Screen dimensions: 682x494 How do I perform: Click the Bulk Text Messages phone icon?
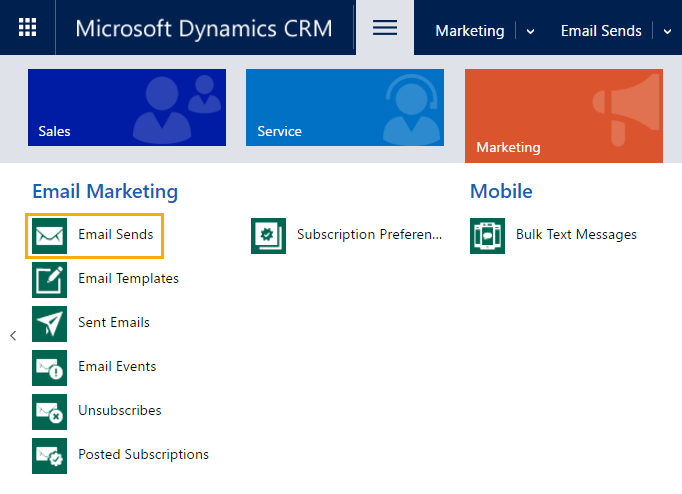coord(488,235)
